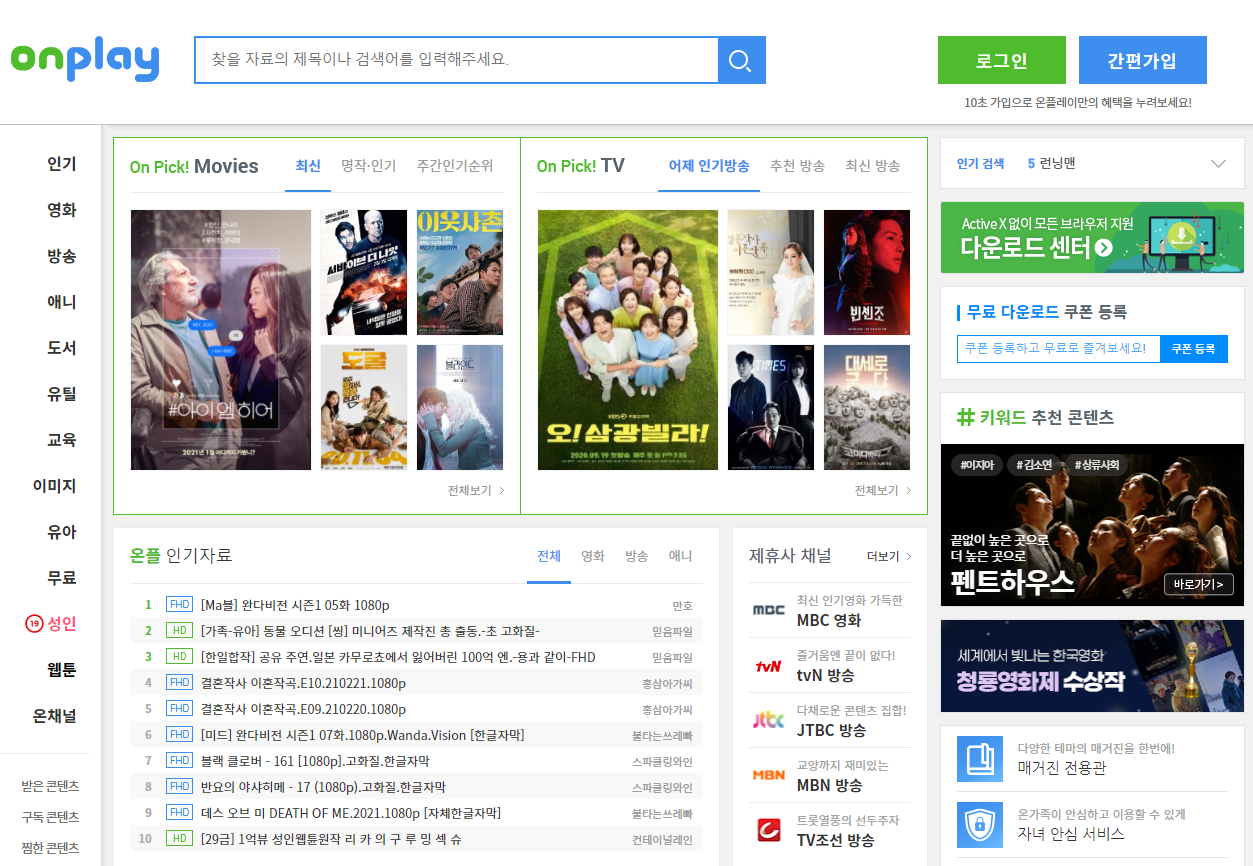The height and width of the screenshot is (866, 1253).
Task: Open the 대세로 TV poster
Action: coord(867,407)
